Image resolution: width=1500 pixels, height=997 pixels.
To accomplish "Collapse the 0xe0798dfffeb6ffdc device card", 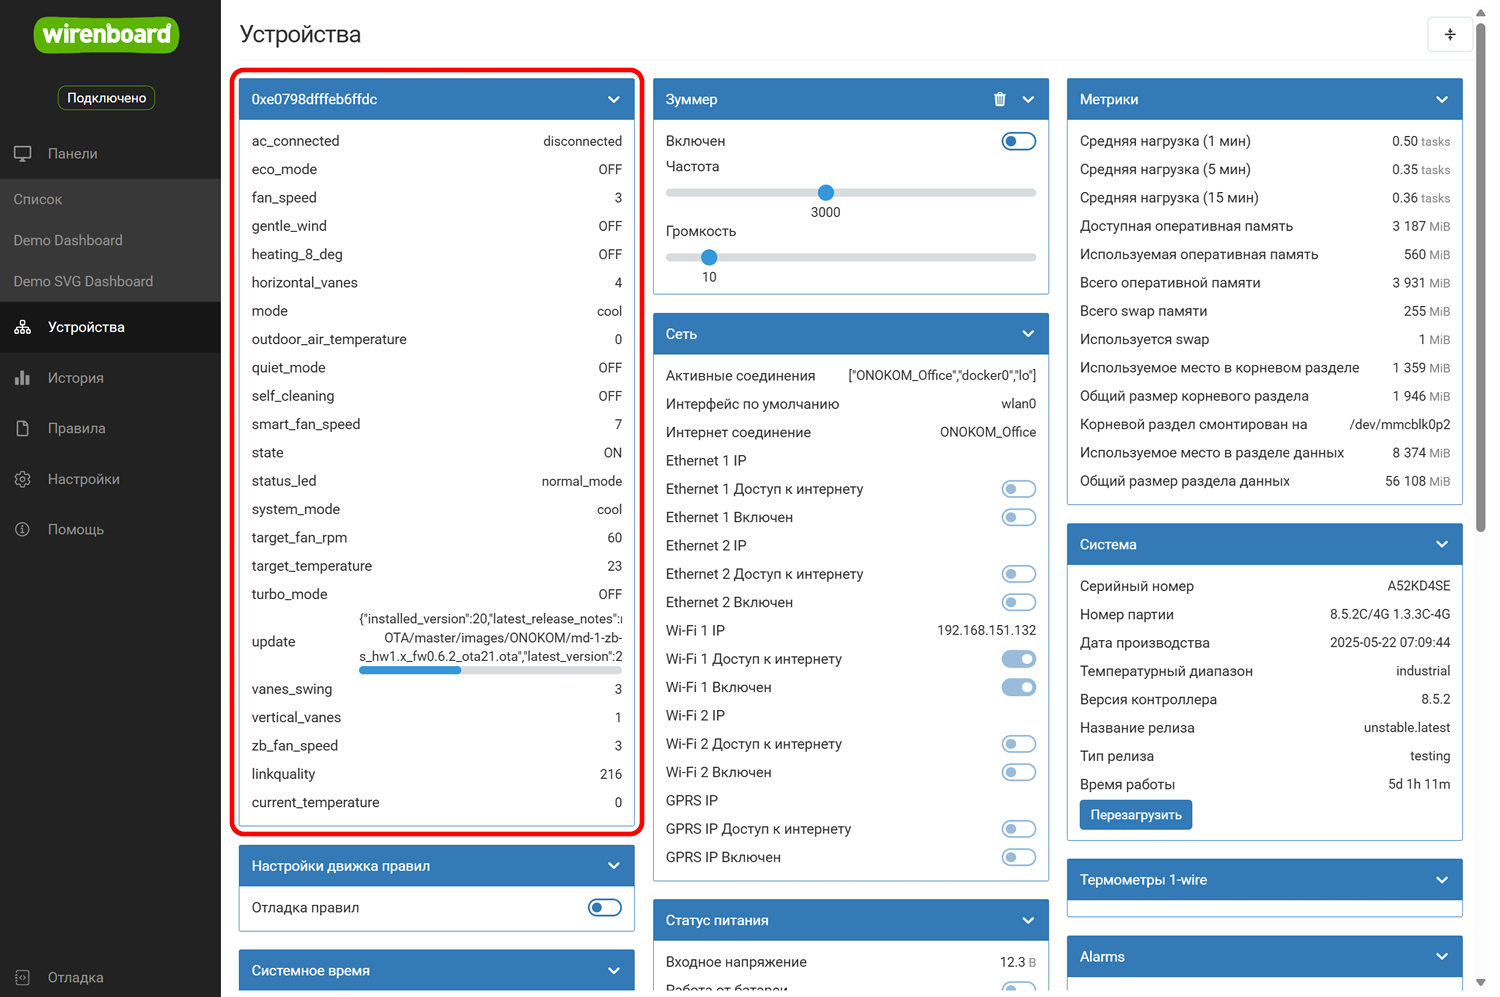I will coord(613,99).
